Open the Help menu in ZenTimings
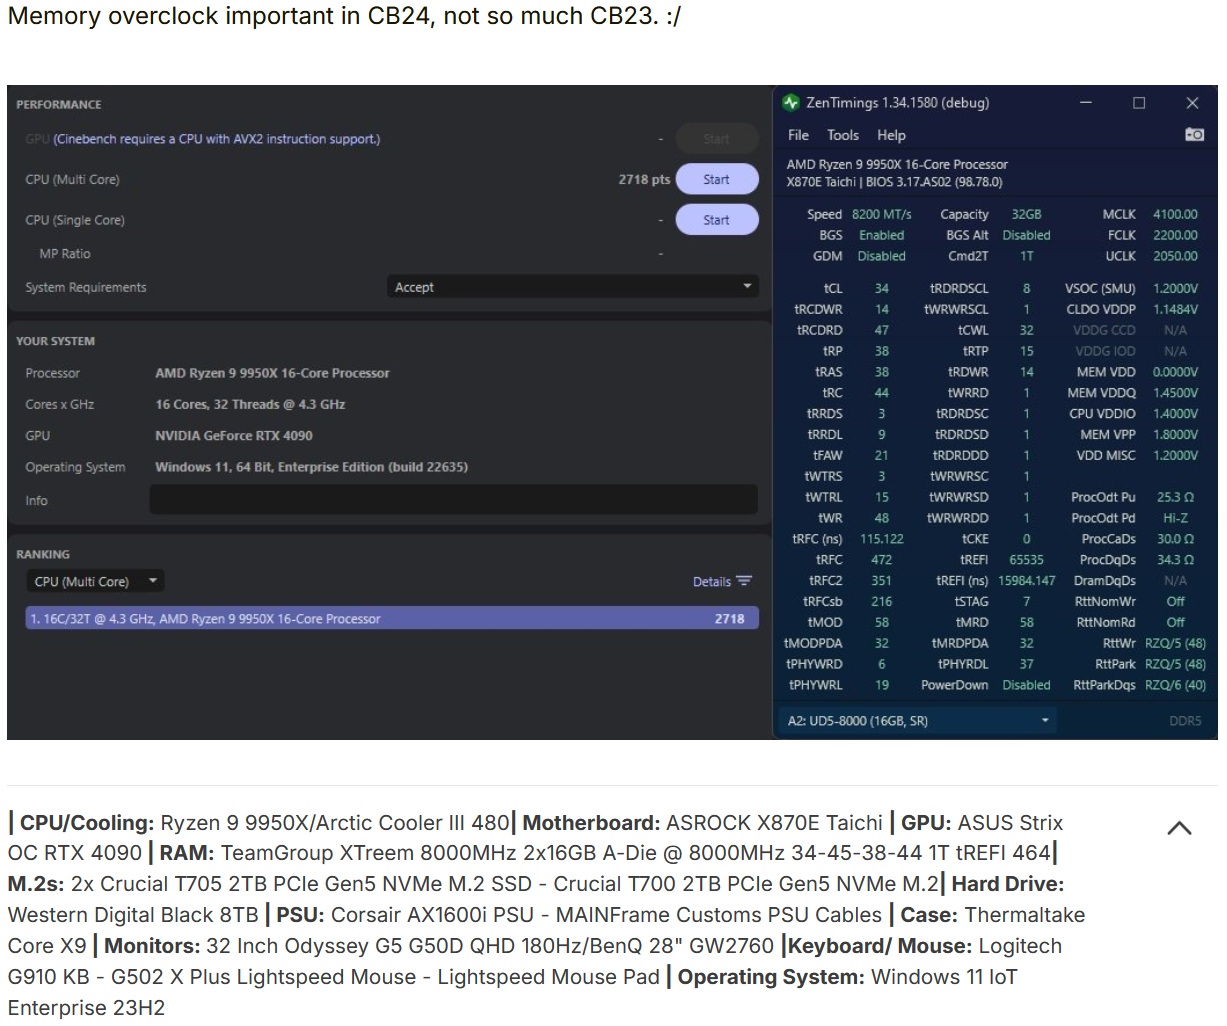1227x1026 pixels. [891, 135]
